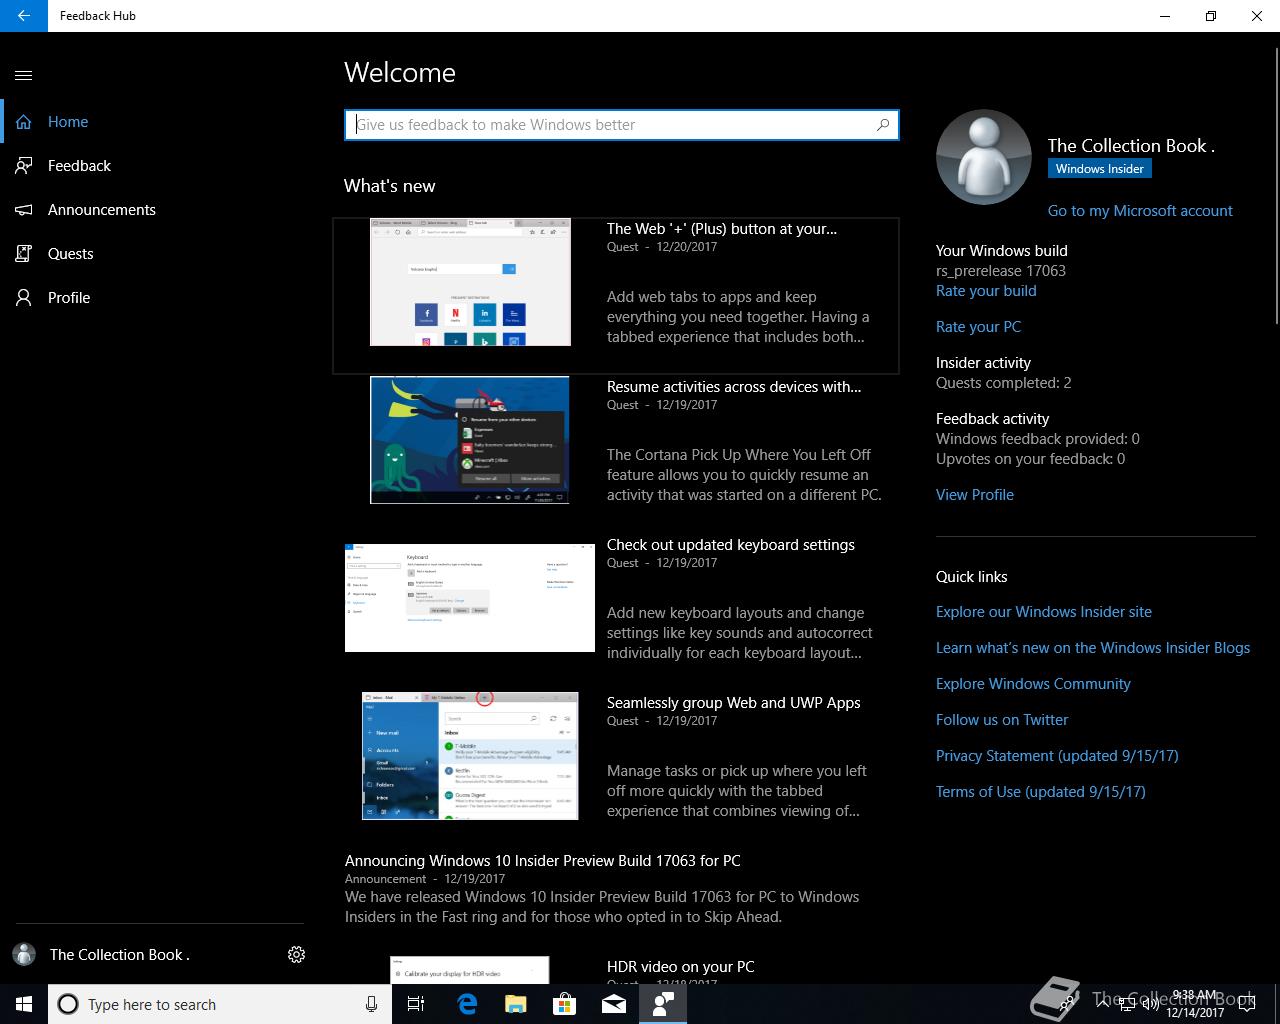Select Feedback in the navigation pane

152,166
